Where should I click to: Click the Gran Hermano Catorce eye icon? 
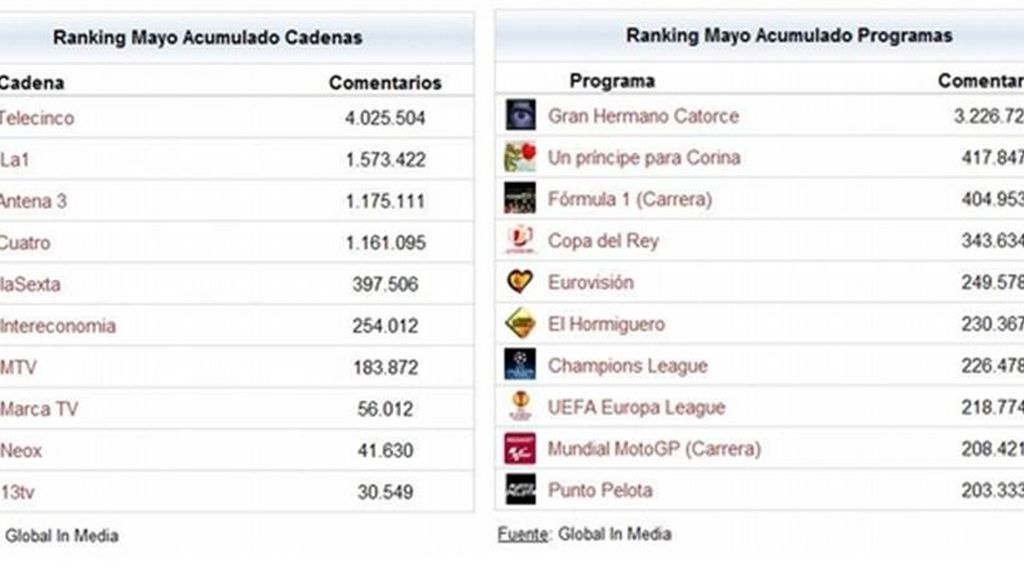(520, 115)
